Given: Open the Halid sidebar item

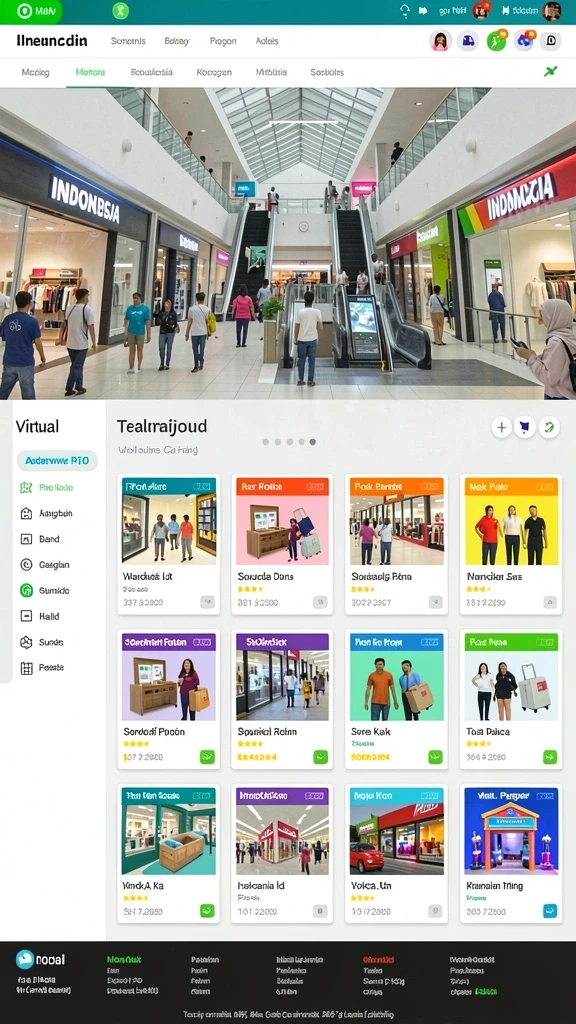Looking at the screenshot, I should [40, 616].
